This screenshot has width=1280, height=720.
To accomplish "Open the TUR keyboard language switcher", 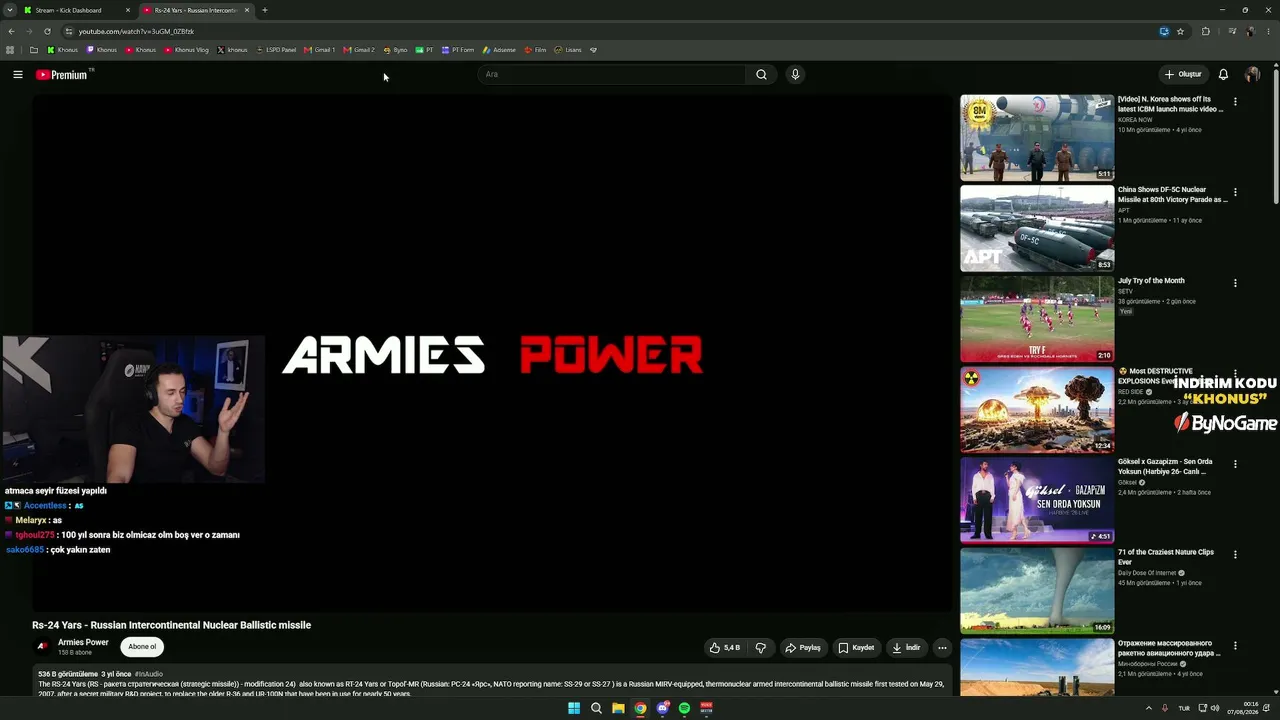I will (1184, 708).
